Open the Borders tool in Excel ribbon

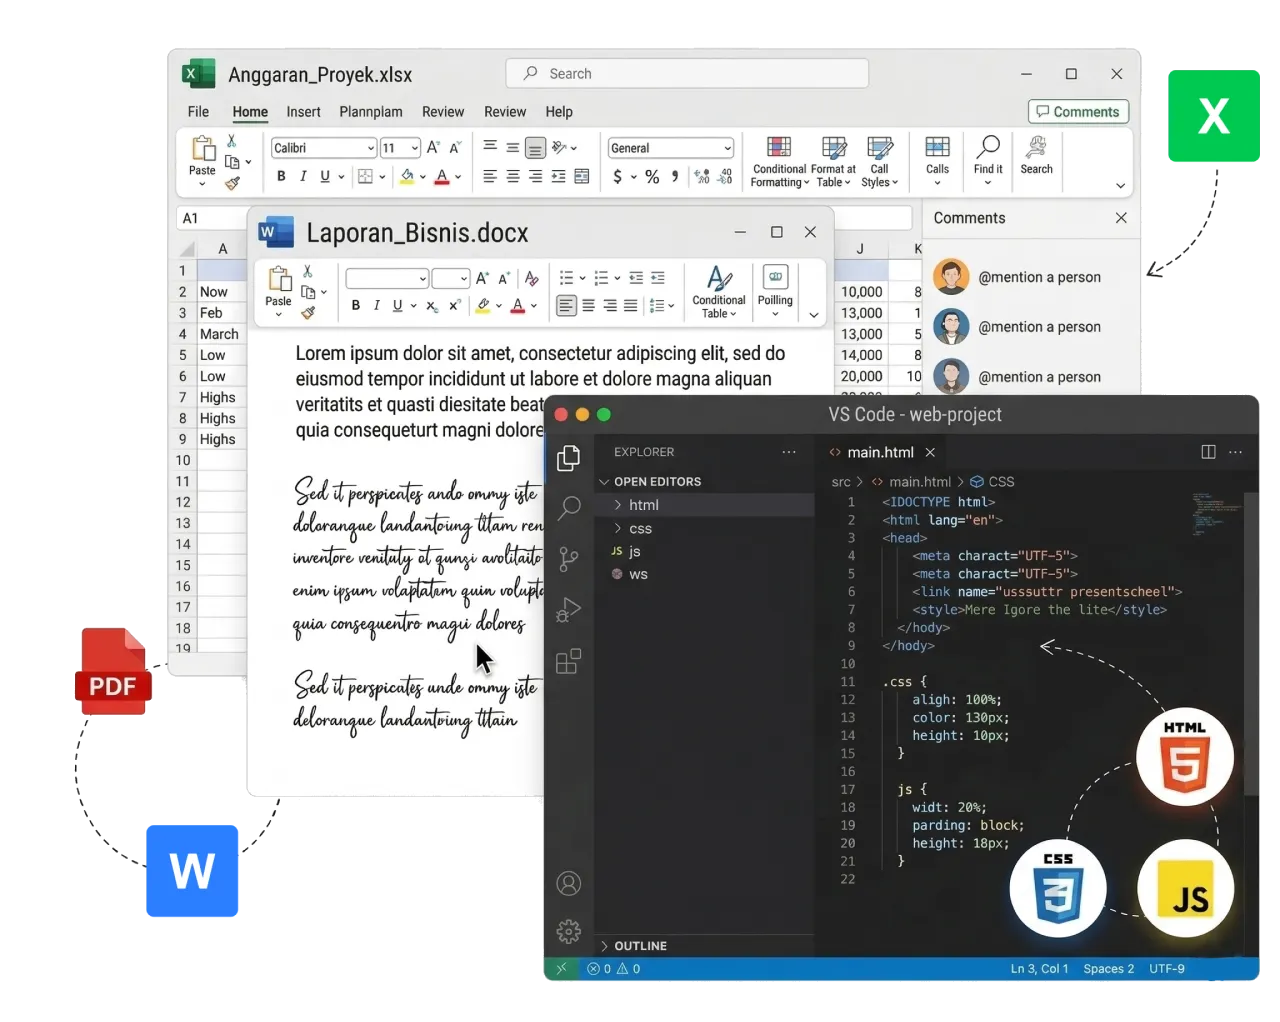[x=366, y=177]
